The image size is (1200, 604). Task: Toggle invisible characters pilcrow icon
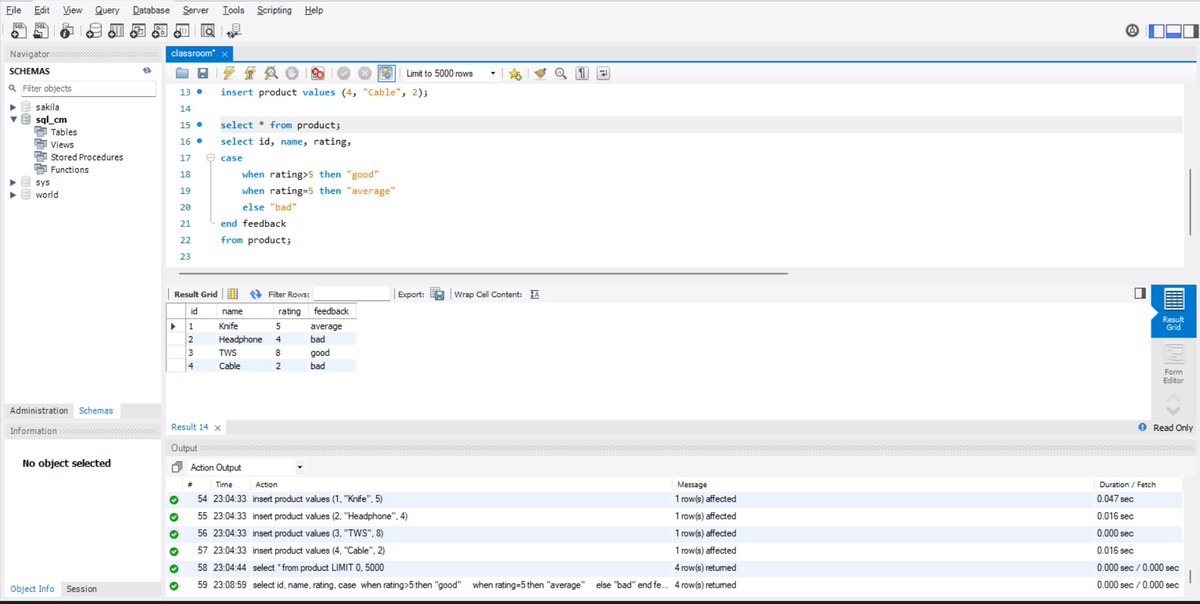pos(582,73)
